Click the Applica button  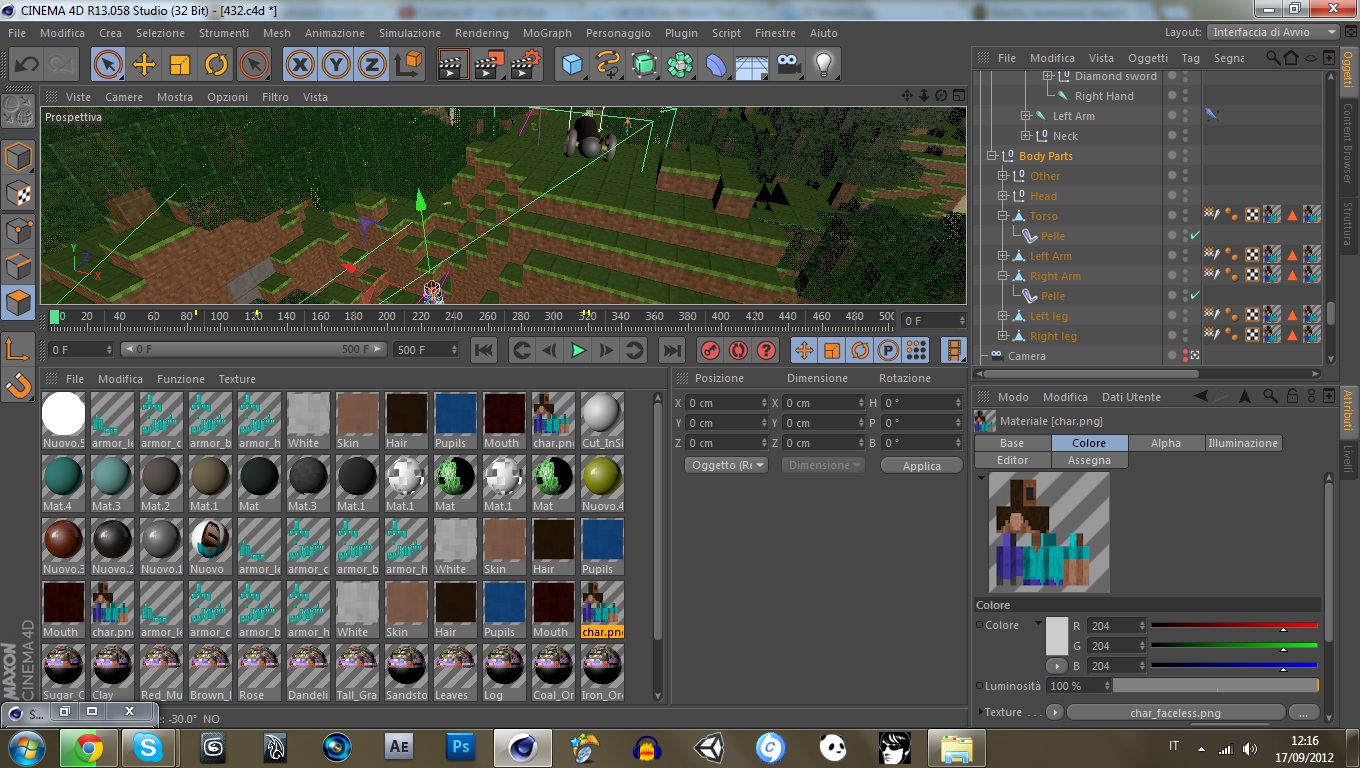(921, 465)
